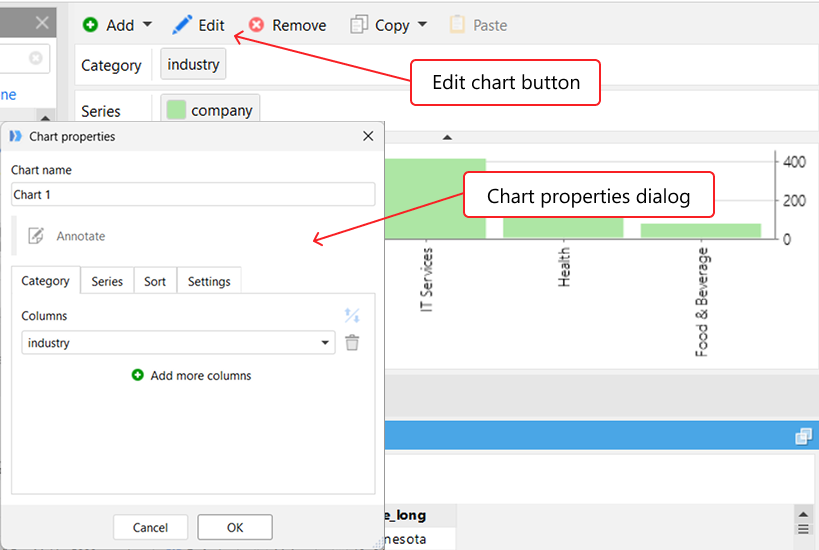Click the Chart properties dialog app icon
Viewport: 819px width, 550px height.
pyautogui.click(x=16, y=136)
